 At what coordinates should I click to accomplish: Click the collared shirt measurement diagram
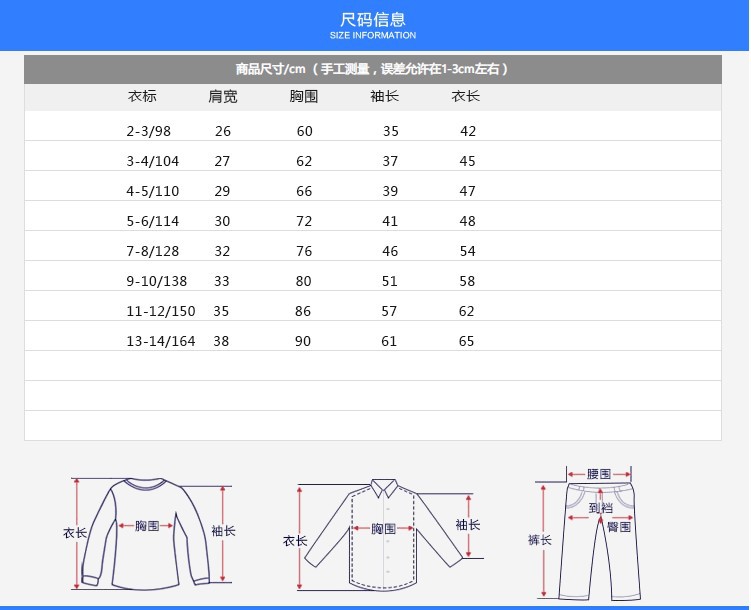(384, 535)
